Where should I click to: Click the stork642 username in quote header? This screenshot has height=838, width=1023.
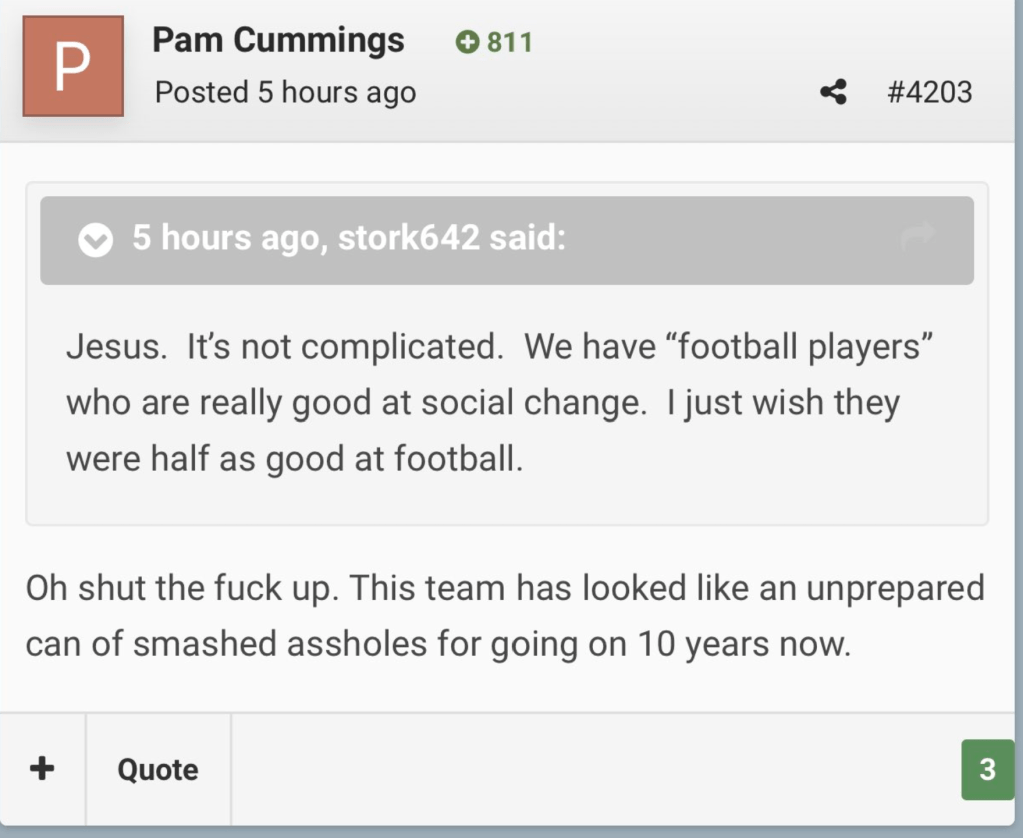pos(405,240)
